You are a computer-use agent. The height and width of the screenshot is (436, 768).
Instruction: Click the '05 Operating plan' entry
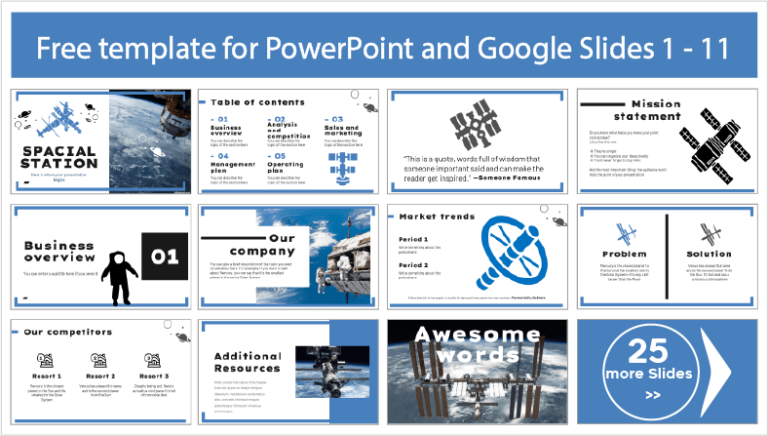[x=286, y=169]
